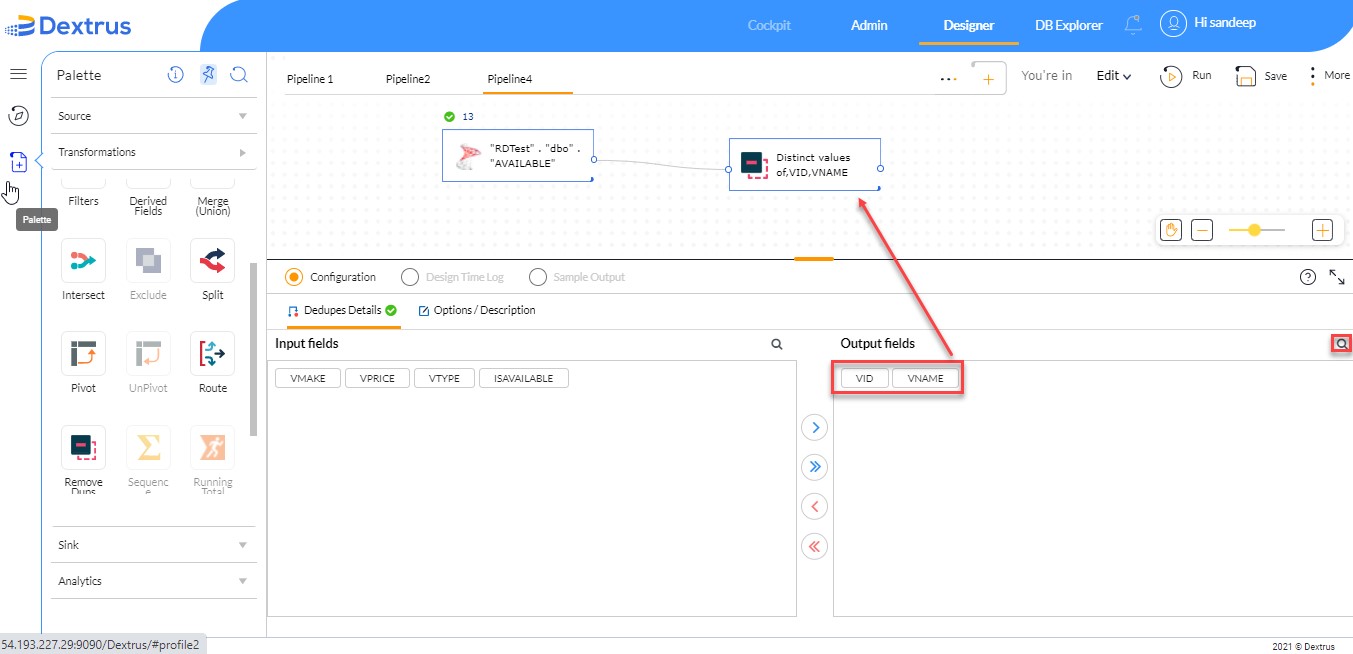Select the Running Total transformation icon

tap(212, 448)
